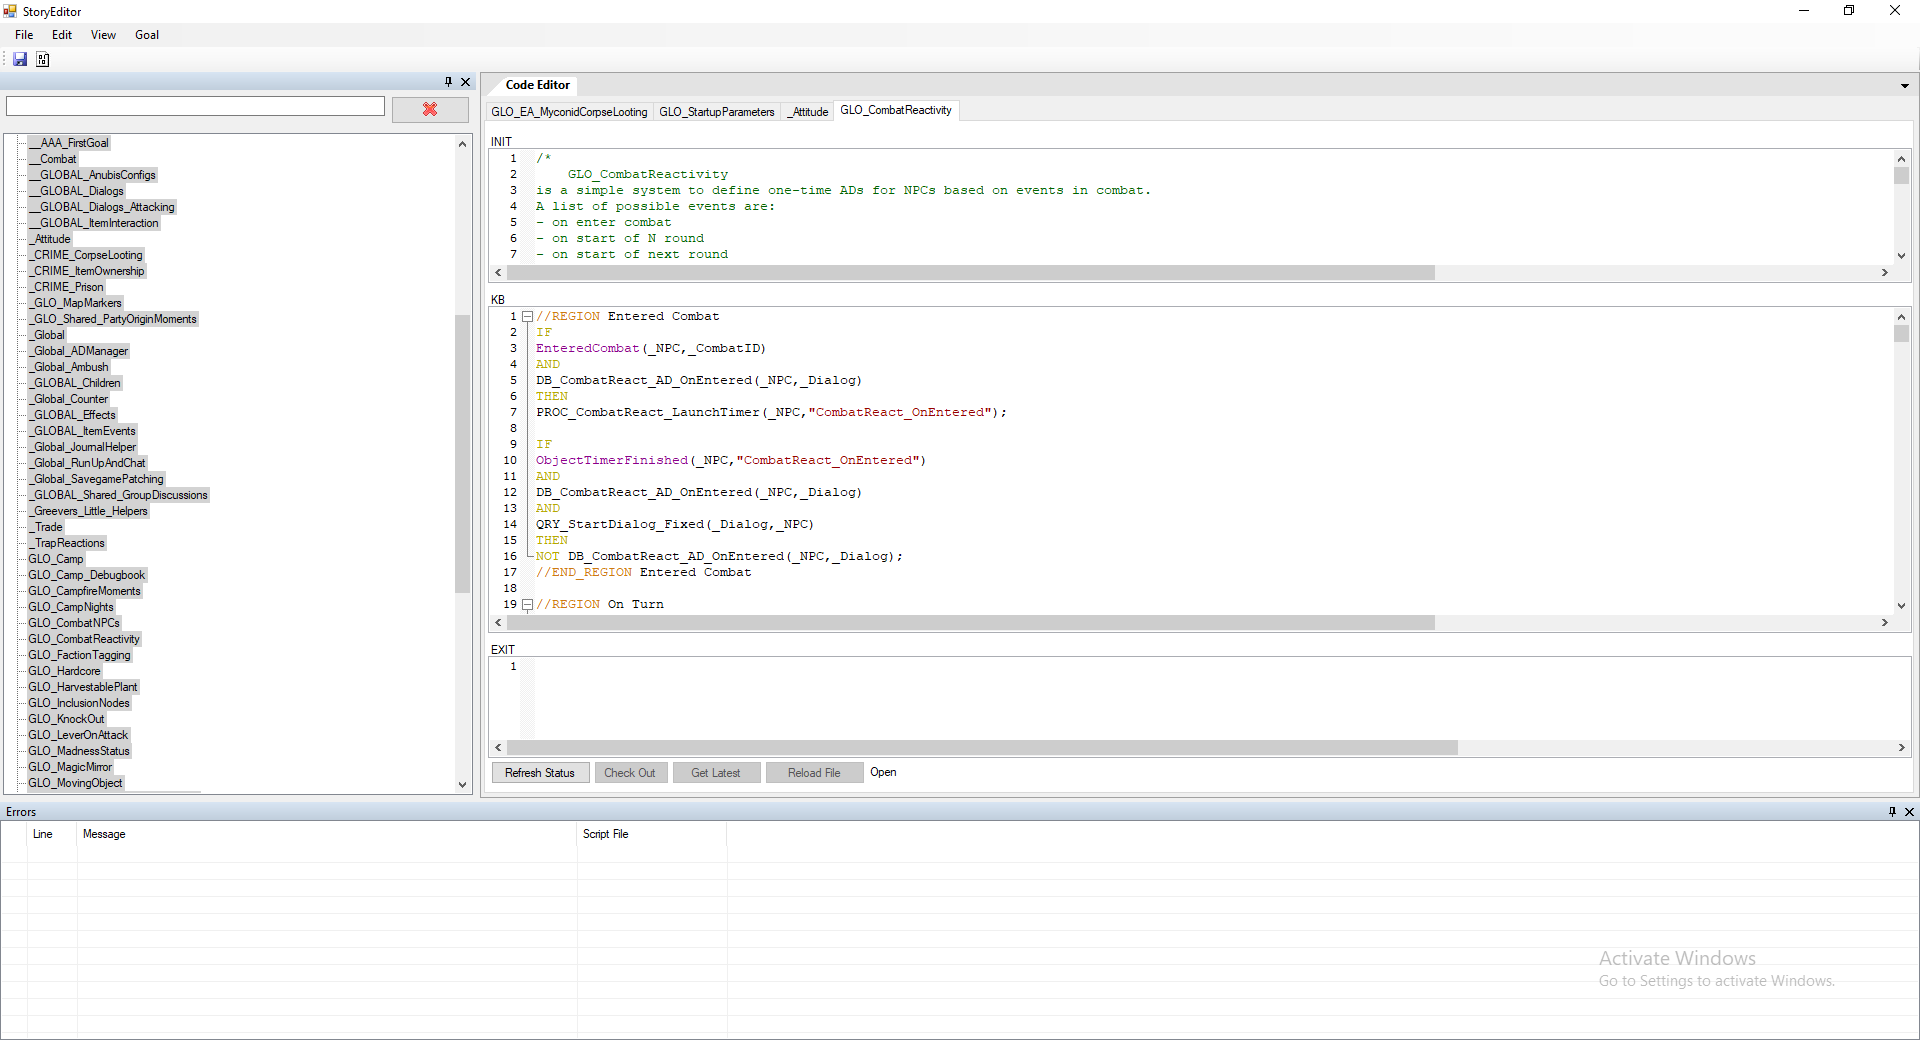The width and height of the screenshot is (1920, 1040).
Task: Click the Script File column header
Action: point(652,834)
